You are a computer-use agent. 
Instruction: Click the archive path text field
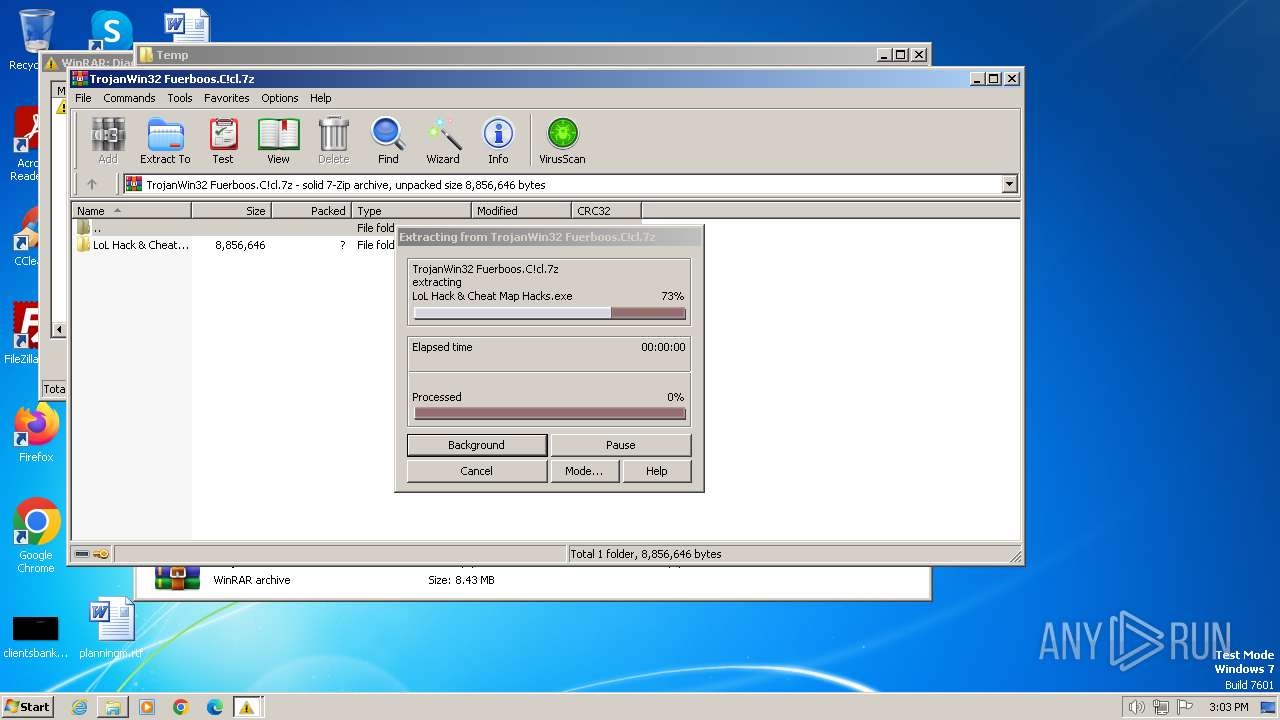(x=562, y=184)
